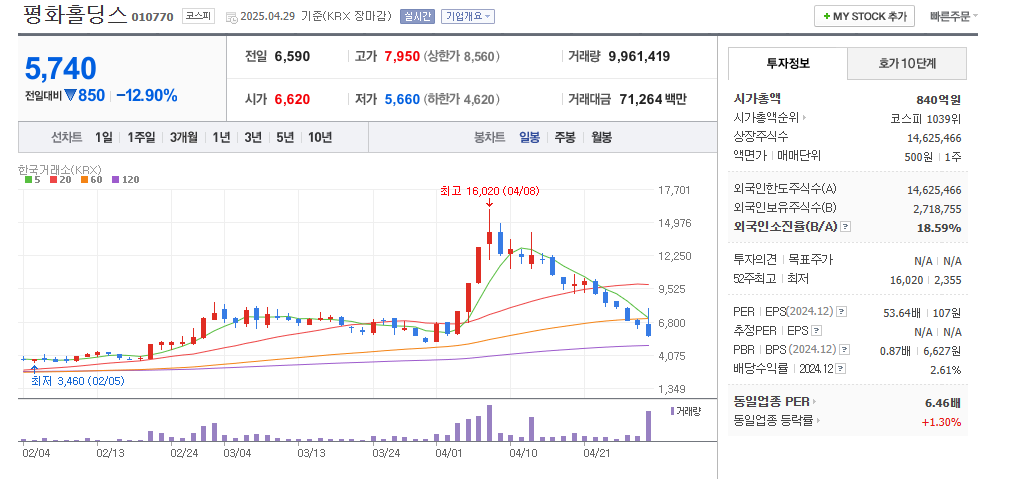The height and width of the screenshot is (479, 1011).
Task: Click the 시가 value 6,620
Action: [292, 99]
